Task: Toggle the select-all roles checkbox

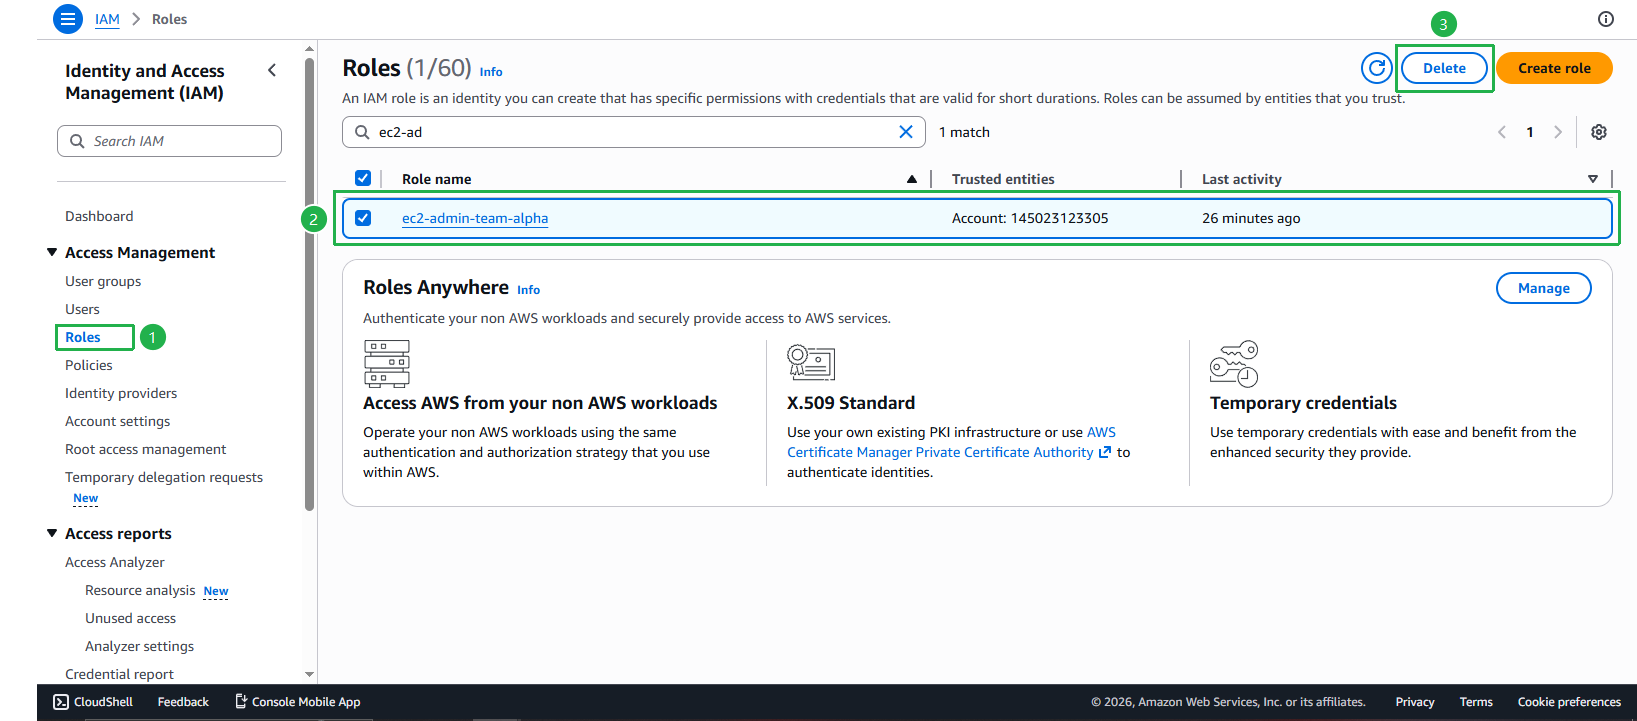Action: [363, 178]
